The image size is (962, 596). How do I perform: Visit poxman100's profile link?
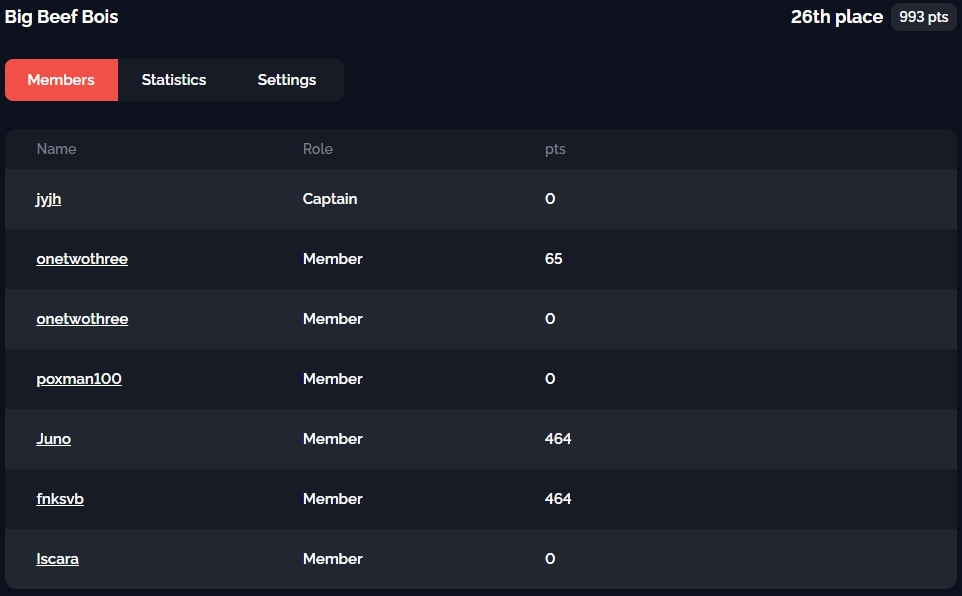79,379
